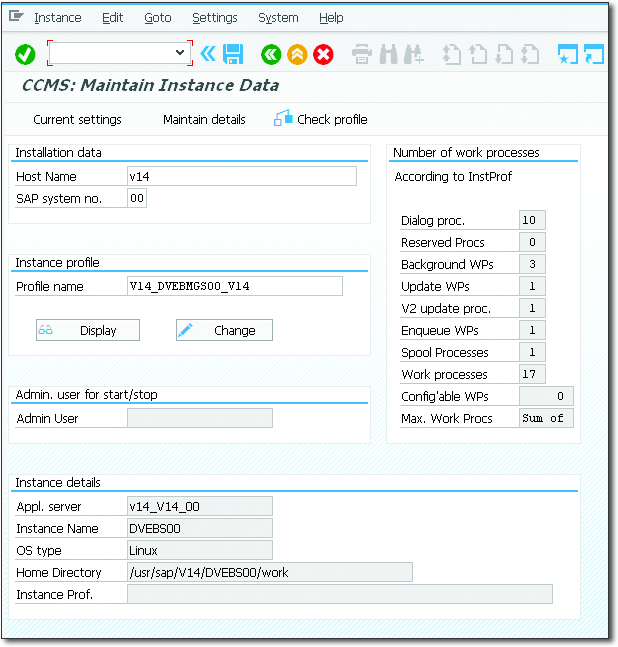Click the Config'able WPs value field
This screenshot has width=618, height=647.
click(546, 396)
